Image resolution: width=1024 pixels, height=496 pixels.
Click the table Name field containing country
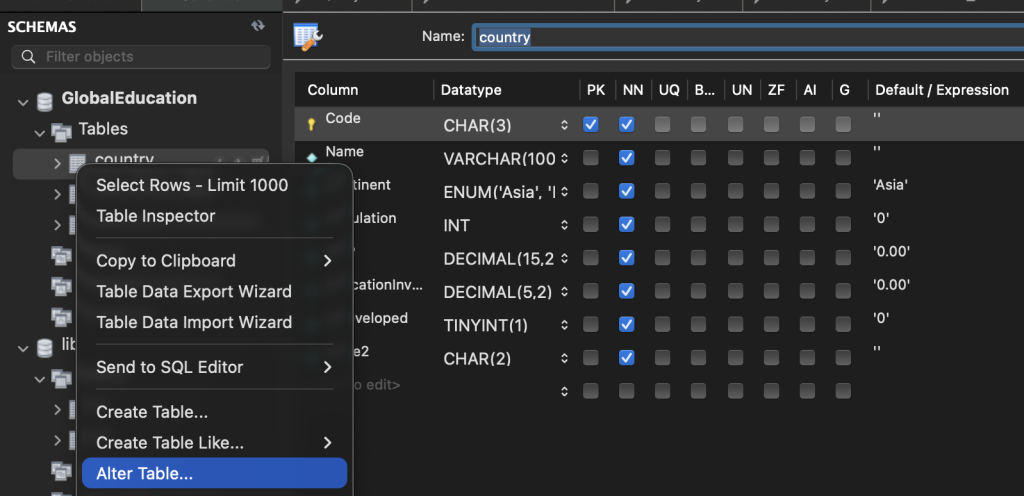740,37
